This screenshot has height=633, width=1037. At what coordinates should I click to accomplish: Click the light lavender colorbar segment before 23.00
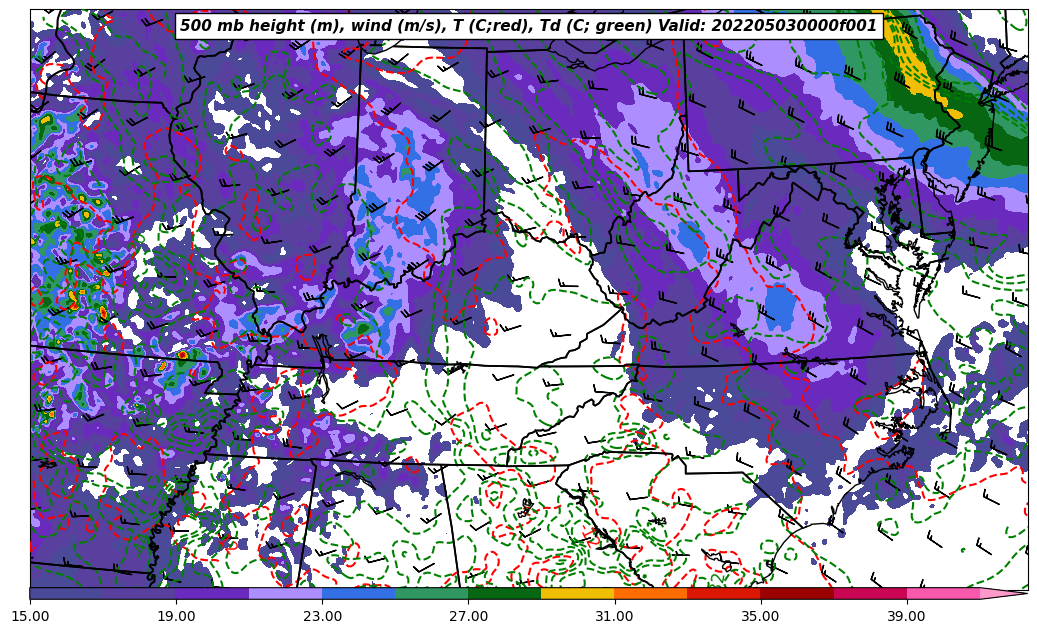(285, 593)
